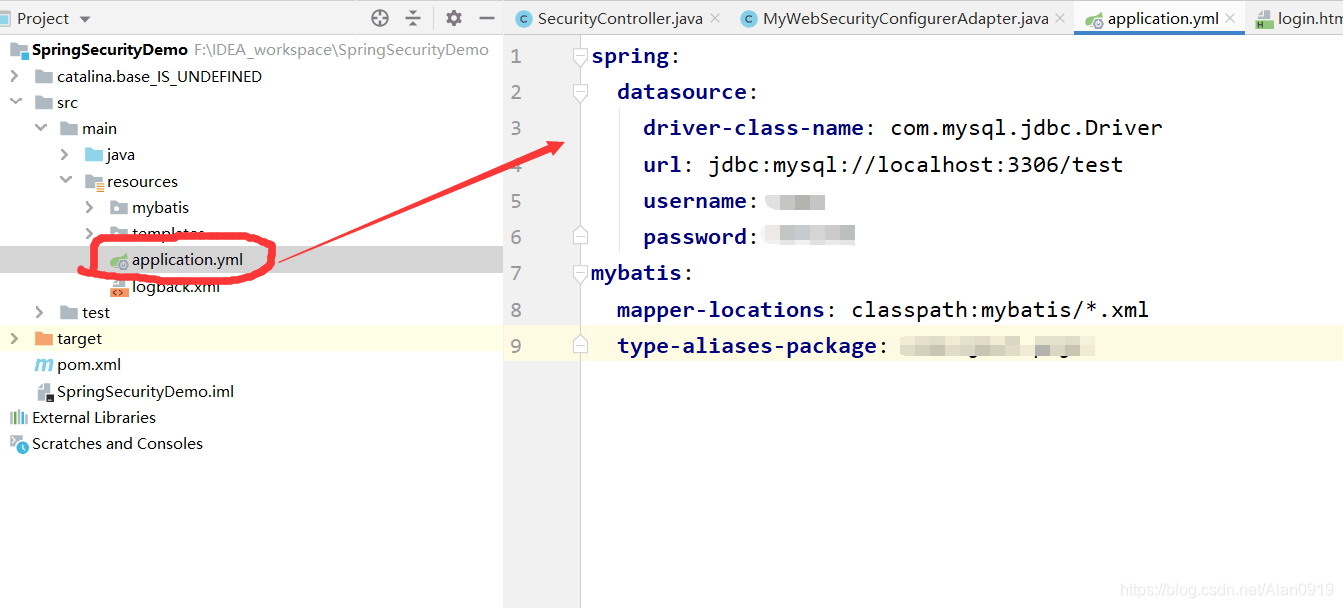The width and height of the screenshot is (1343, 608).
Task: Switch to SecurityController.java tab
Action: tap(620, 19)
